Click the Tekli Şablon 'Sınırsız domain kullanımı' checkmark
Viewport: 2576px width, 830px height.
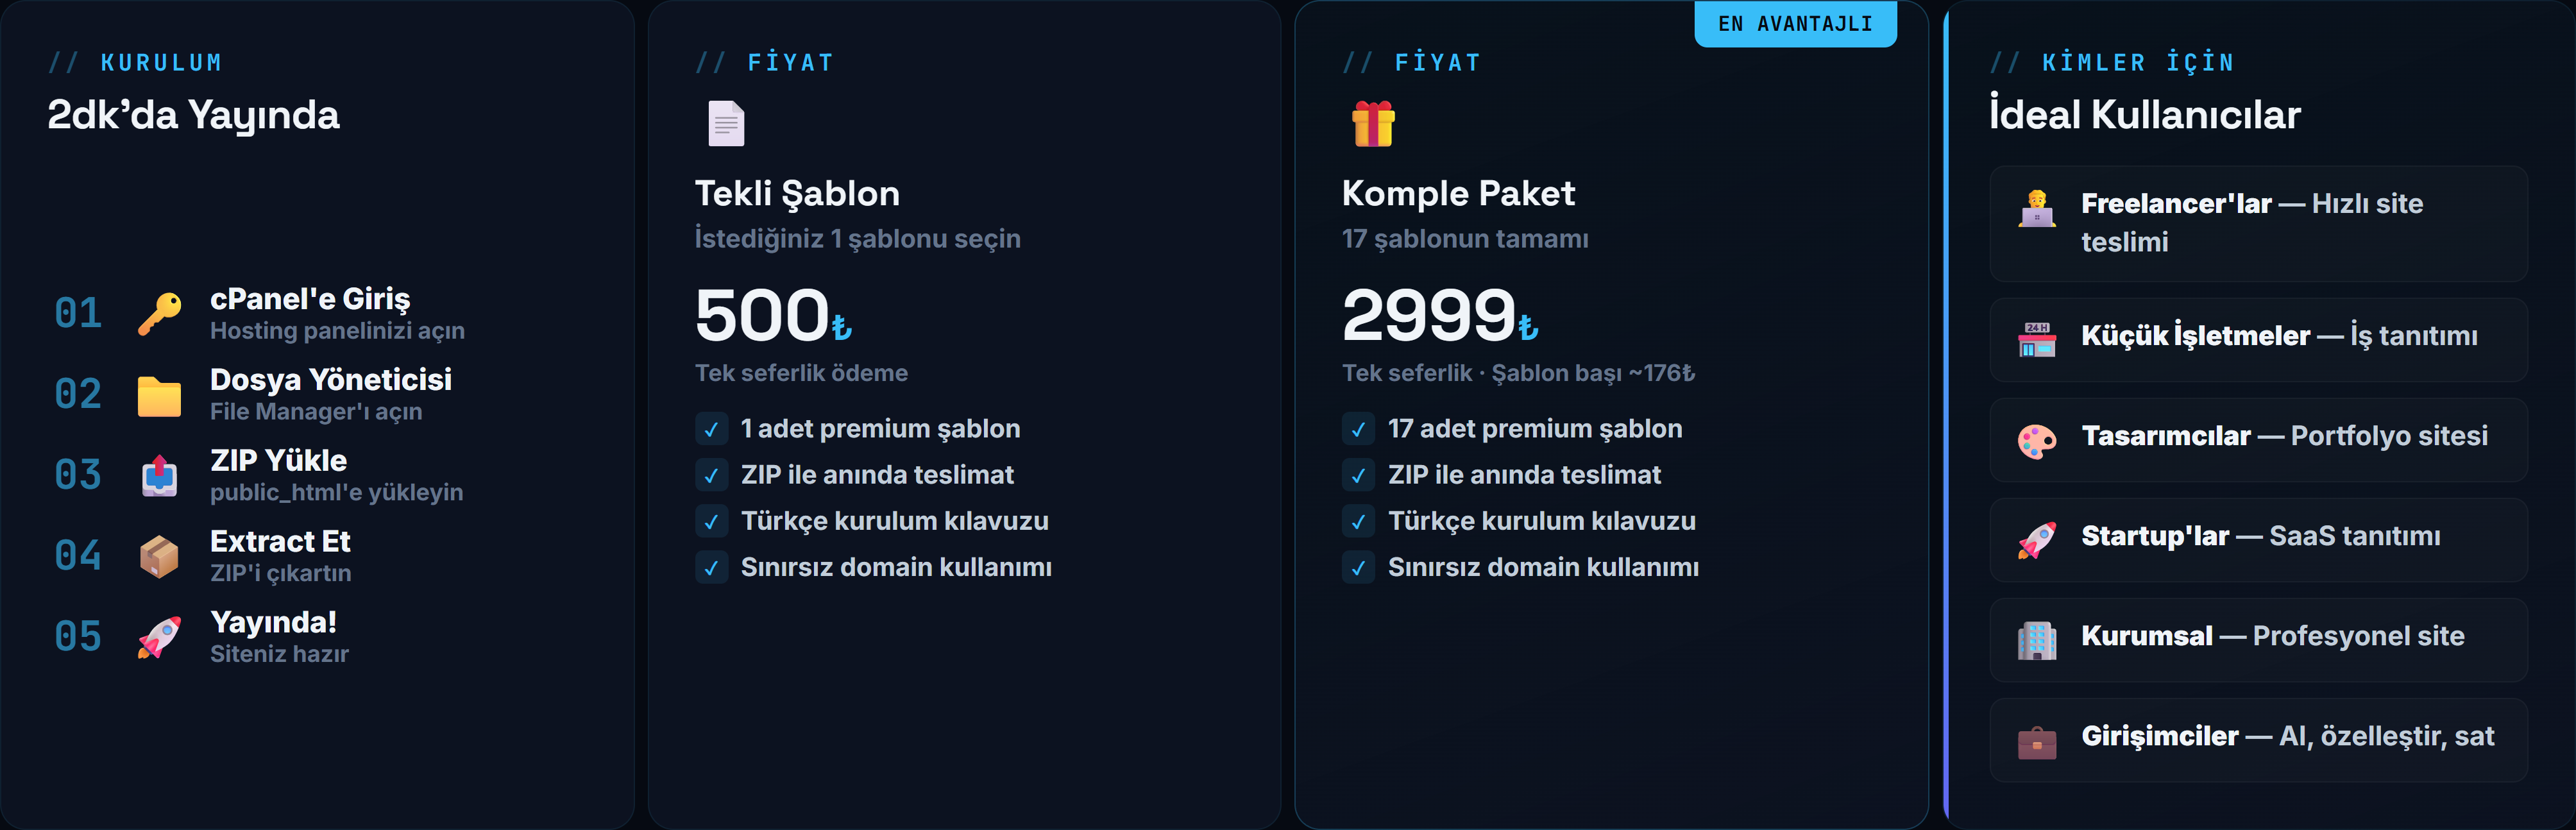point(711,568)
